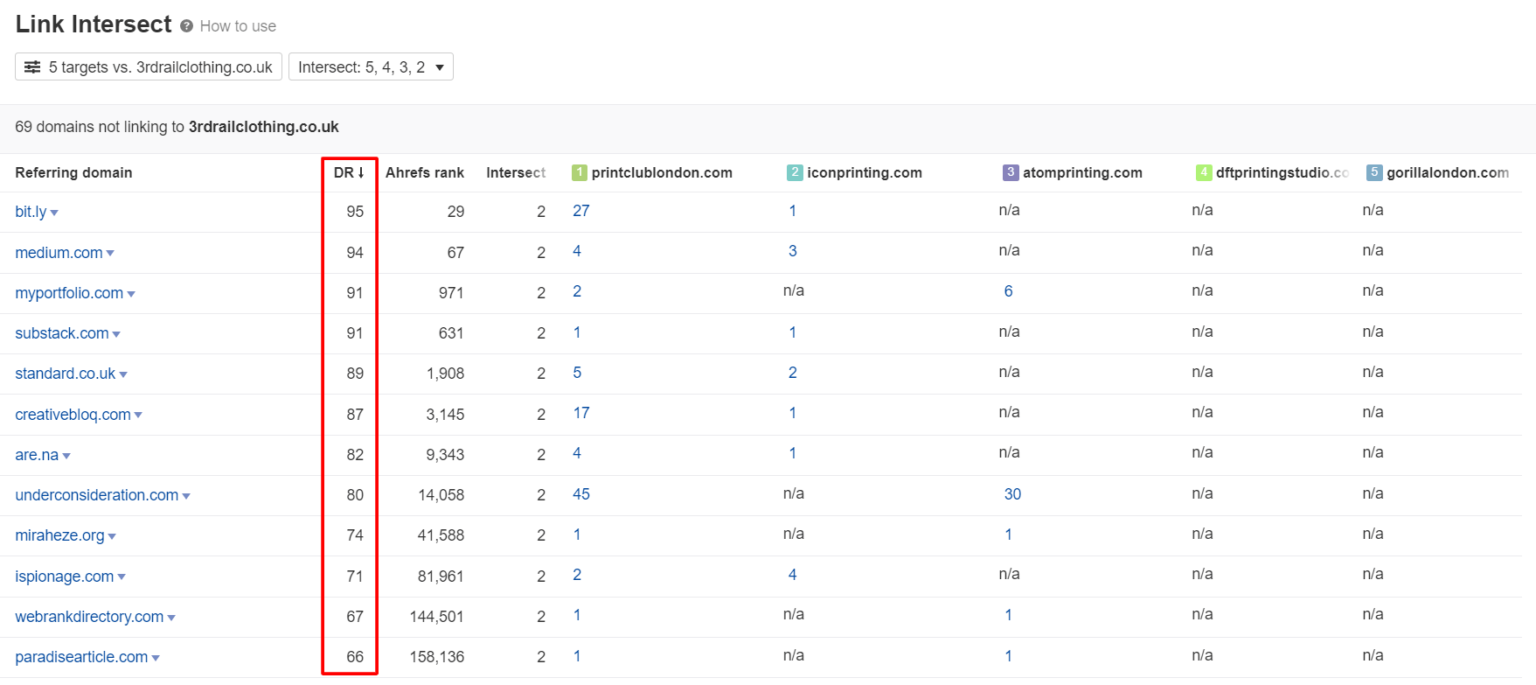
Task: Click teal number 2 badge beside iconprinting.com
Action: pos(795,173)
